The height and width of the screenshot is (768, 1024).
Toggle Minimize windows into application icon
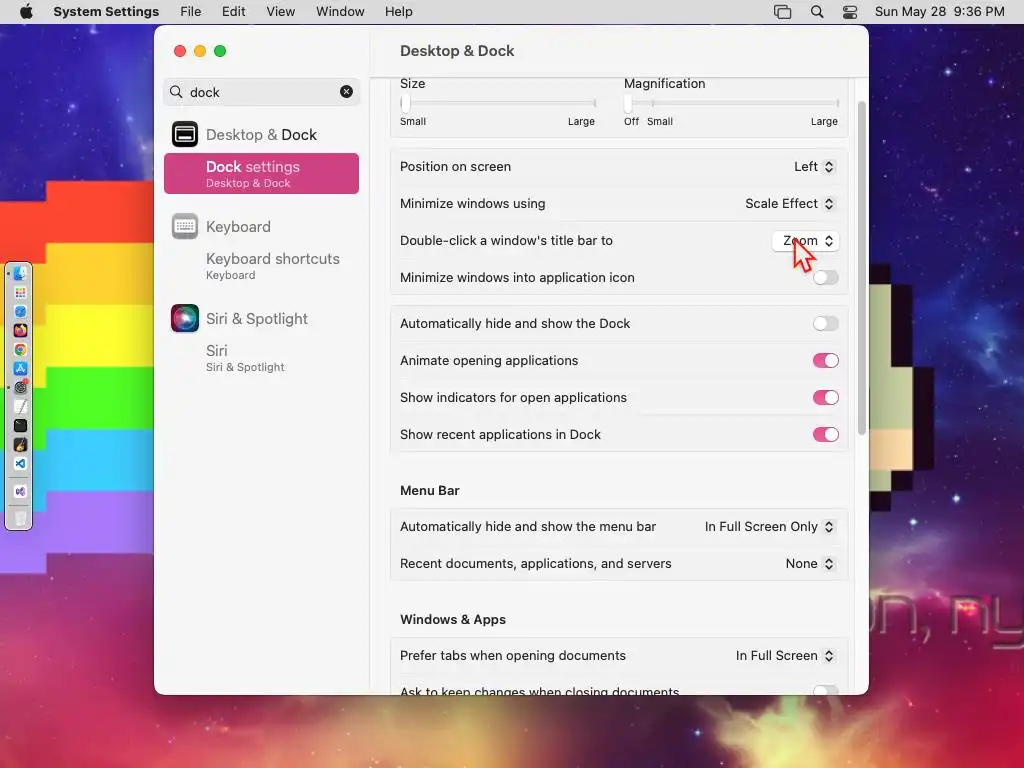click(825, 278)
